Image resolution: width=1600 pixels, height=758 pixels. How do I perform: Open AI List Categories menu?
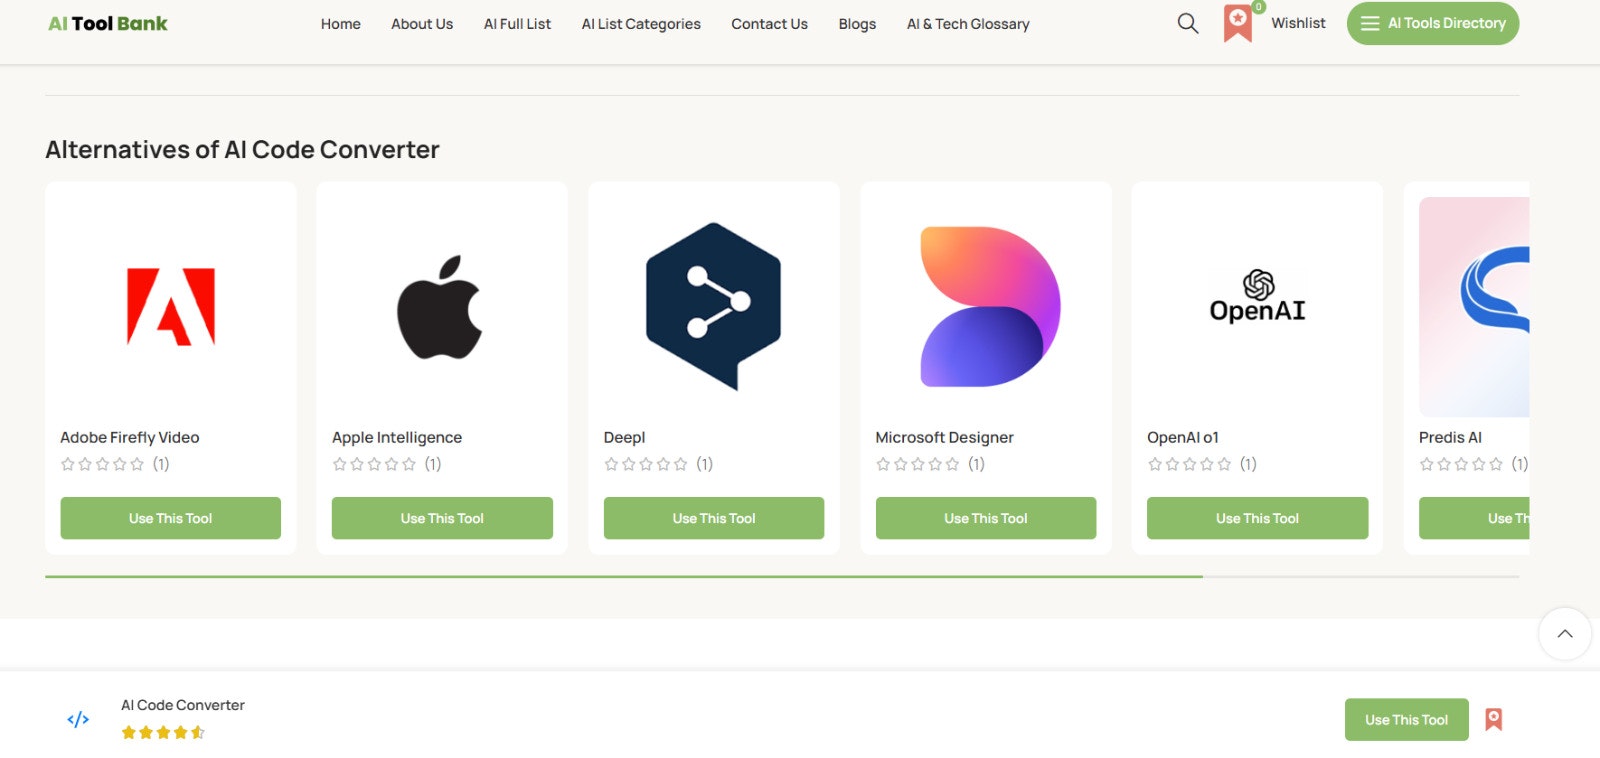[x=641, y=24]
